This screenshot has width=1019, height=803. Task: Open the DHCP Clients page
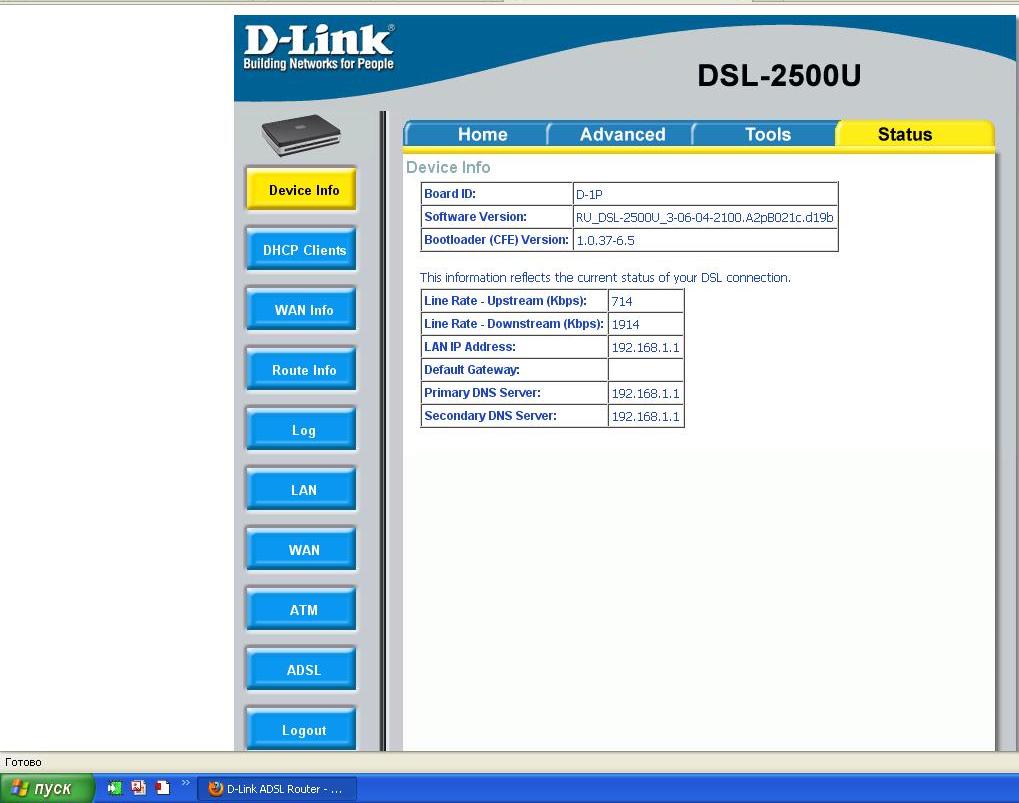coord(302,249)
